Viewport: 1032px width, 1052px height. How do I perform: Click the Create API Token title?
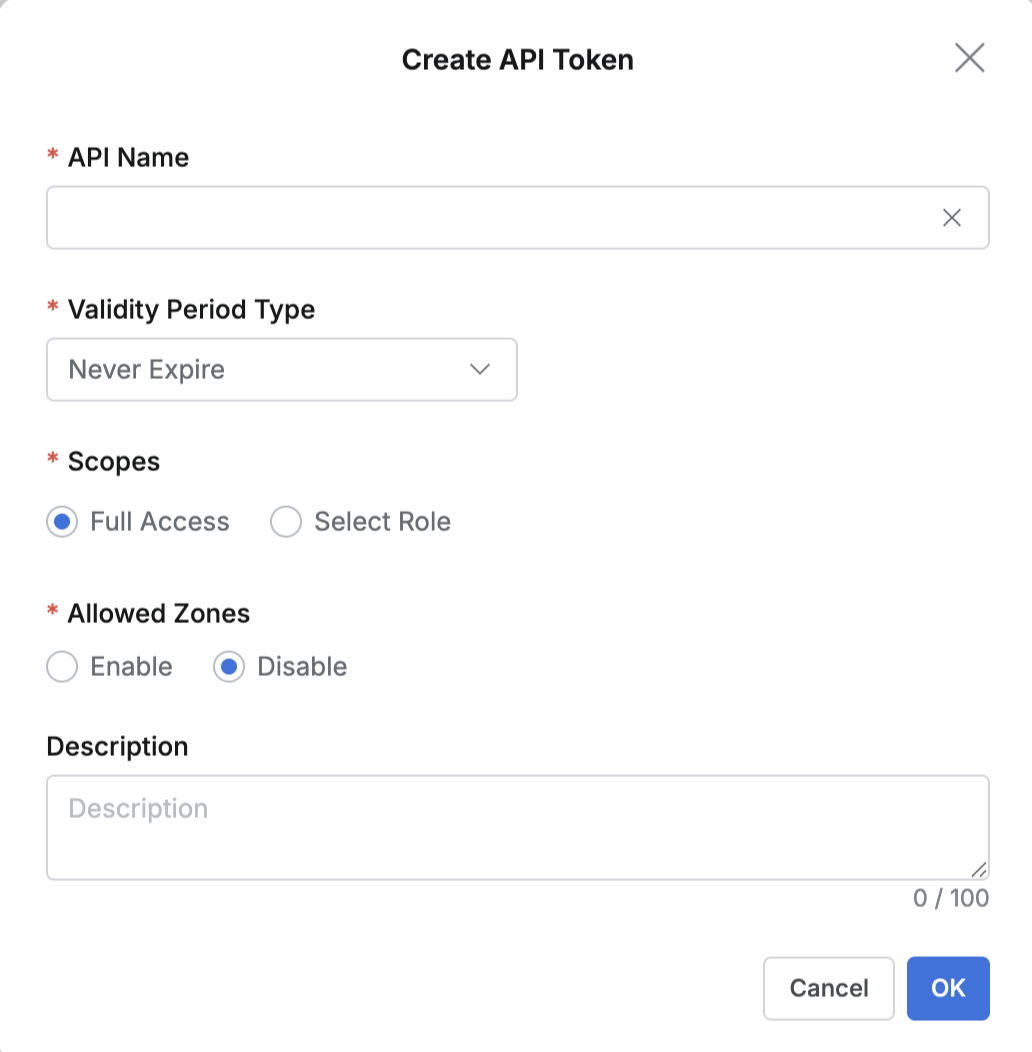click(517, 60)
